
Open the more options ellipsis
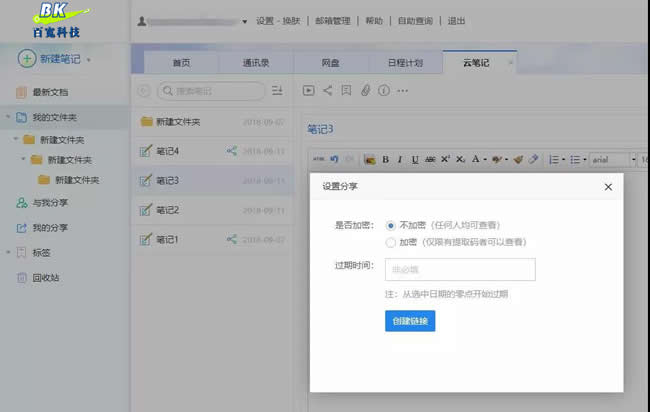pos(403,91)
